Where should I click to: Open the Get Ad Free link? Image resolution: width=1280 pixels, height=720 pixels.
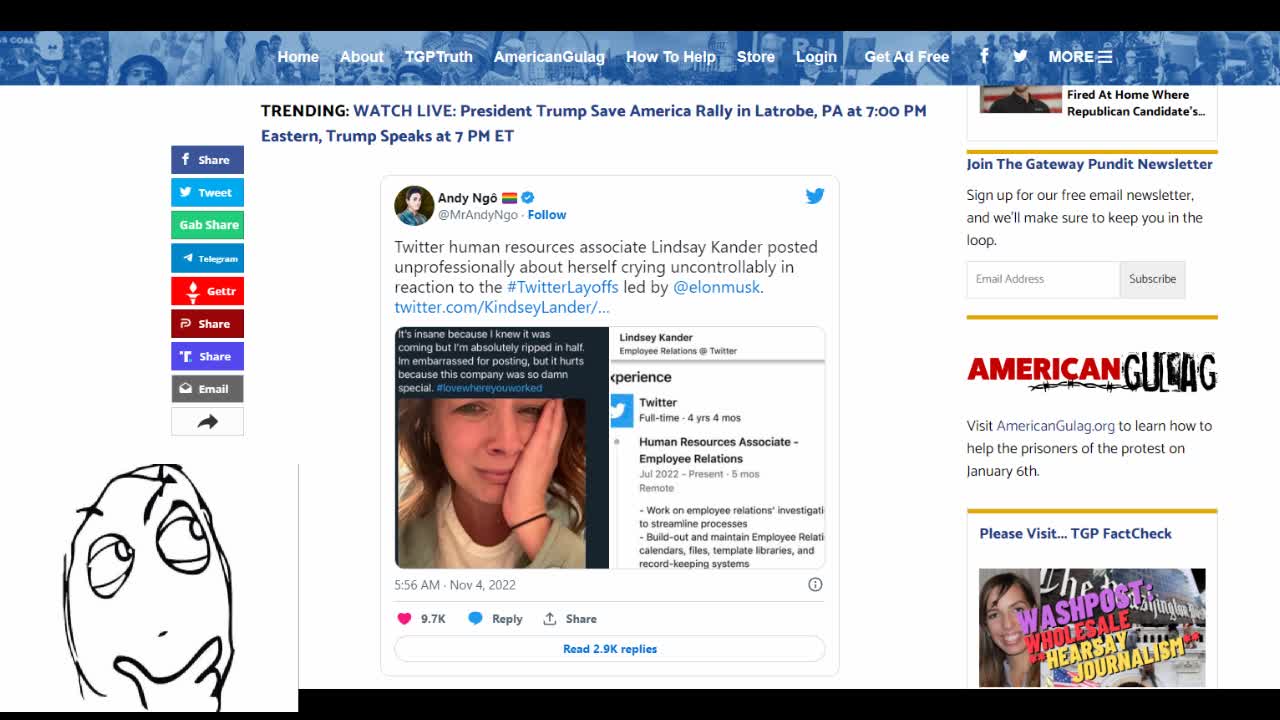coord(907,57)
